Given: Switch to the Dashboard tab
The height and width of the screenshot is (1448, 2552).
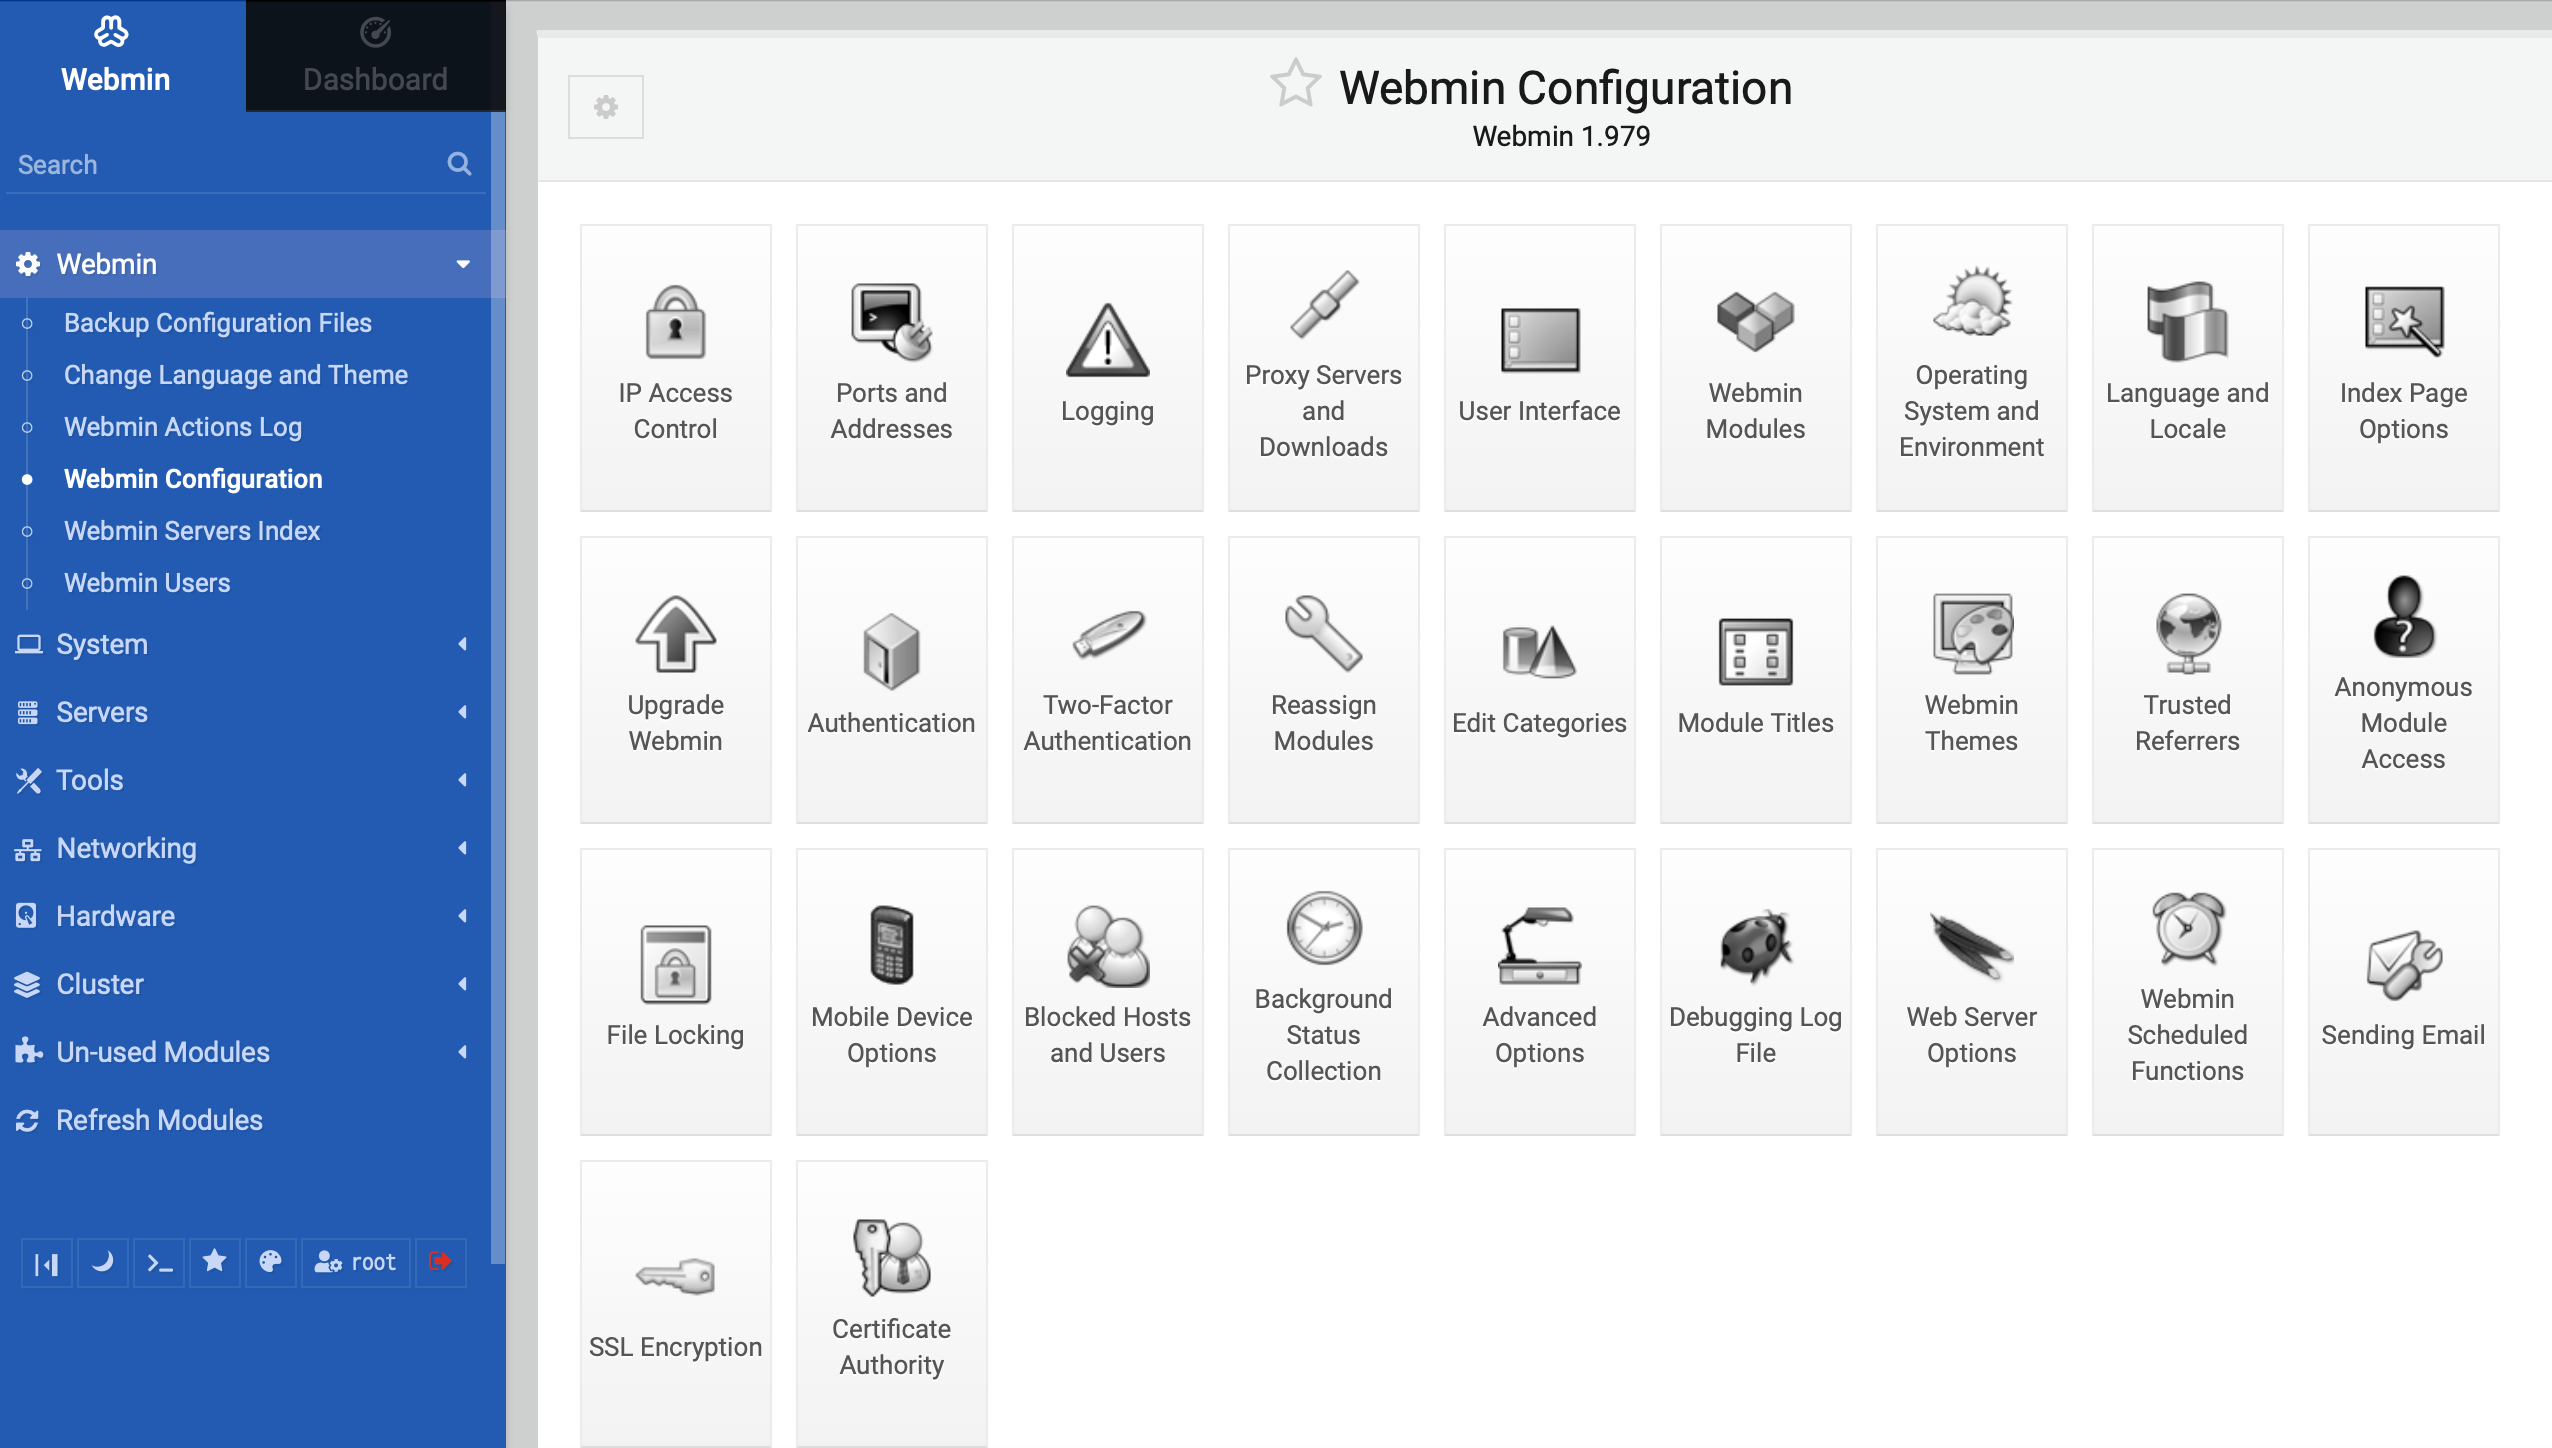Looking at the screenshot, I should [x=375, y=56].
